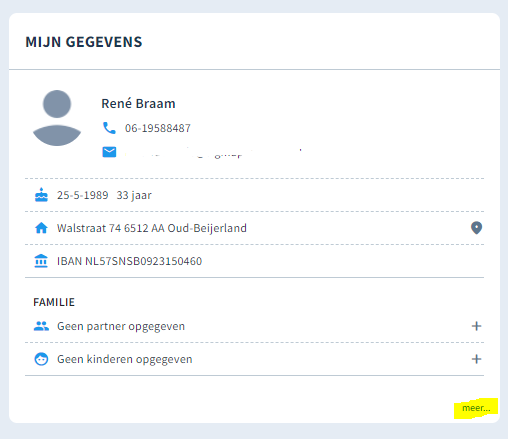
Task: Click Geen kinderen opgegeven row
Action: 254,359
